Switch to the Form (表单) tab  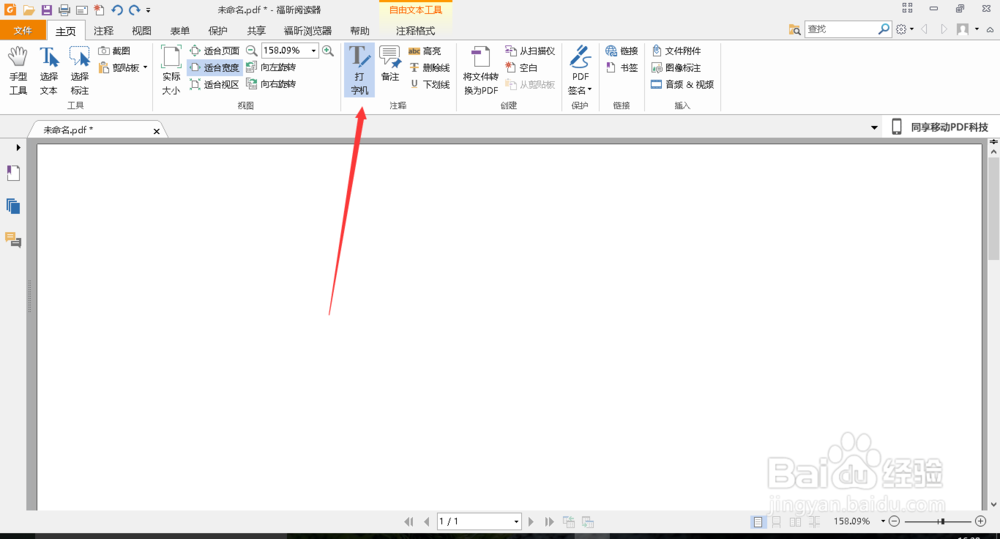click(180, 31)
